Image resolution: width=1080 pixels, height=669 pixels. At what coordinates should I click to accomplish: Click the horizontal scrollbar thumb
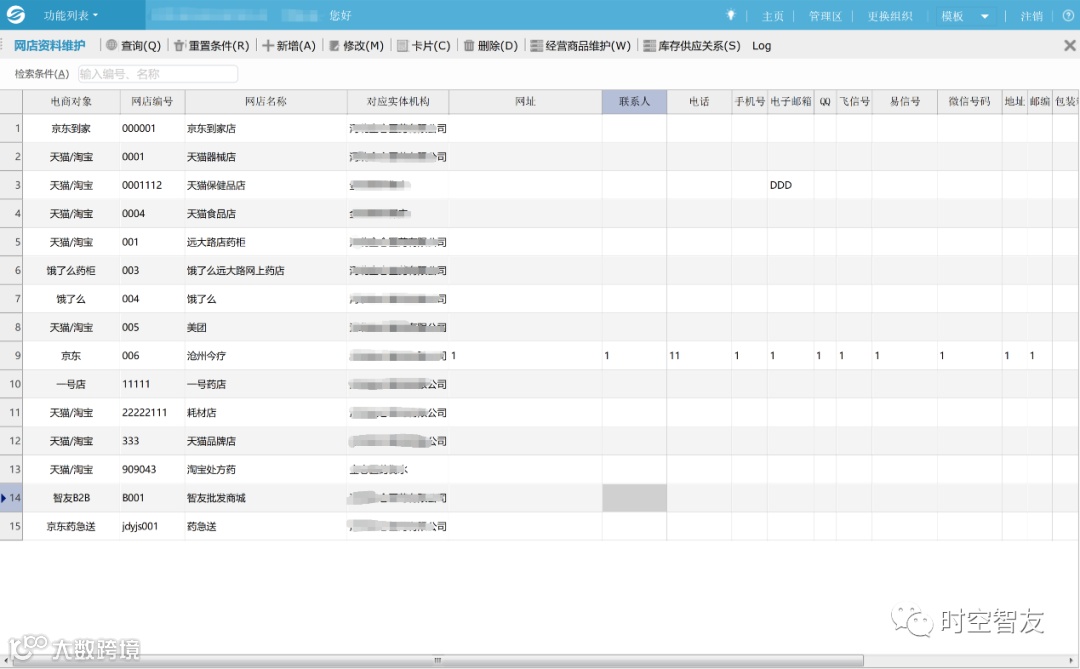tap(437, 660)
